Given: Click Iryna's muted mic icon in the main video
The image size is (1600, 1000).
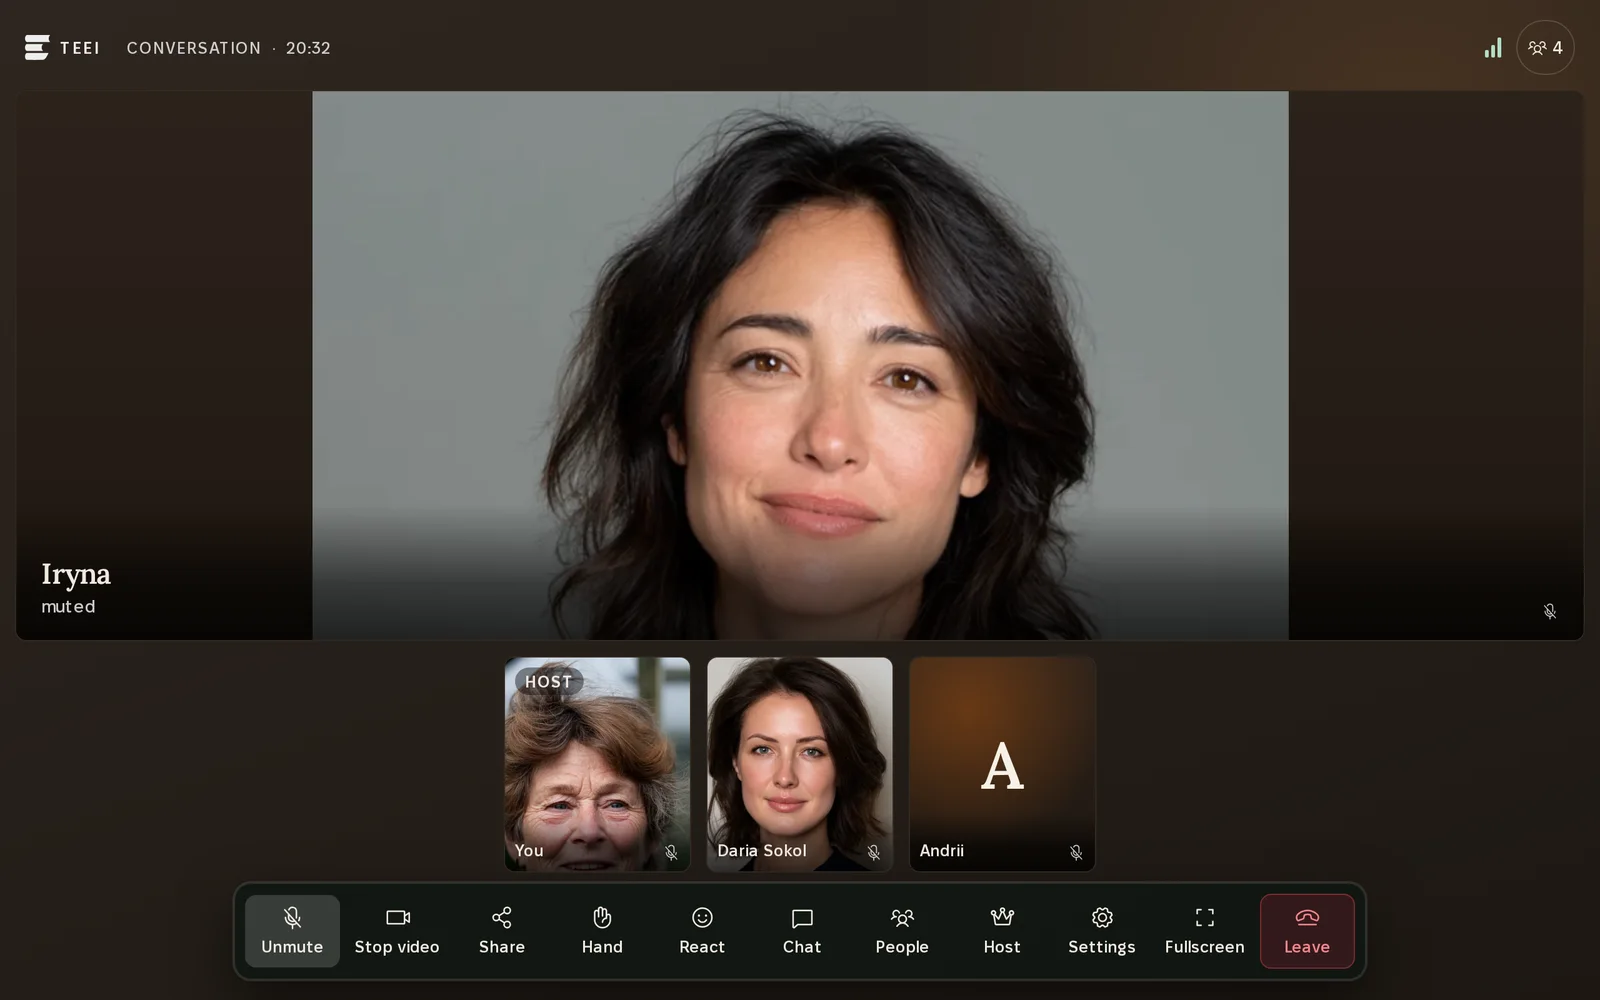Looking at the screenshot, I should coord(1549,611).
